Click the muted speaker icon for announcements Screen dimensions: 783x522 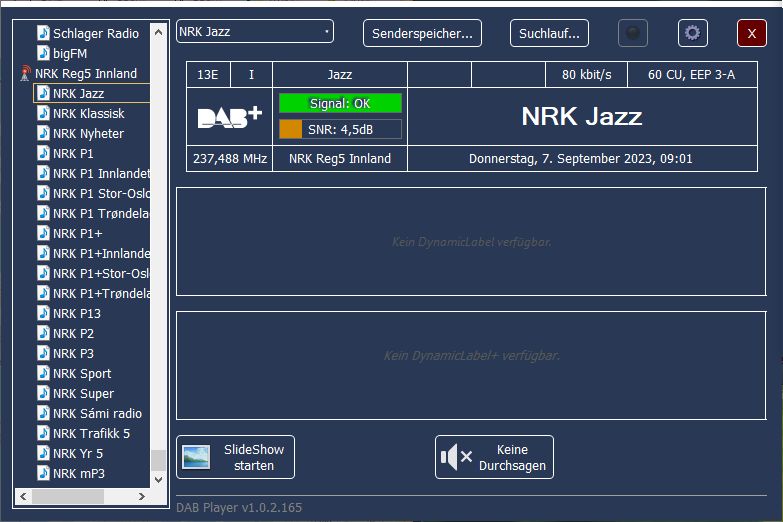click(x=457, y=457)
